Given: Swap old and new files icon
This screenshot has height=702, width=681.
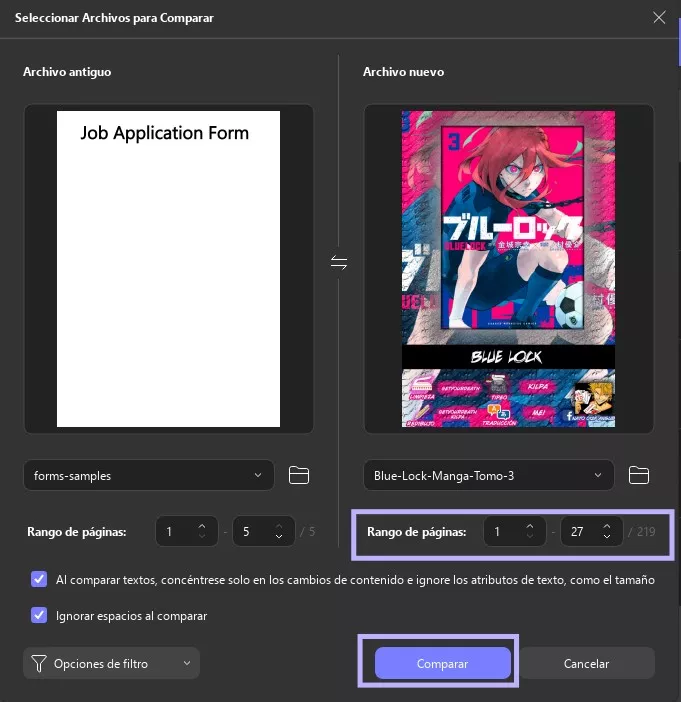Looking at the screenshot, I should [x=339, y=262].
